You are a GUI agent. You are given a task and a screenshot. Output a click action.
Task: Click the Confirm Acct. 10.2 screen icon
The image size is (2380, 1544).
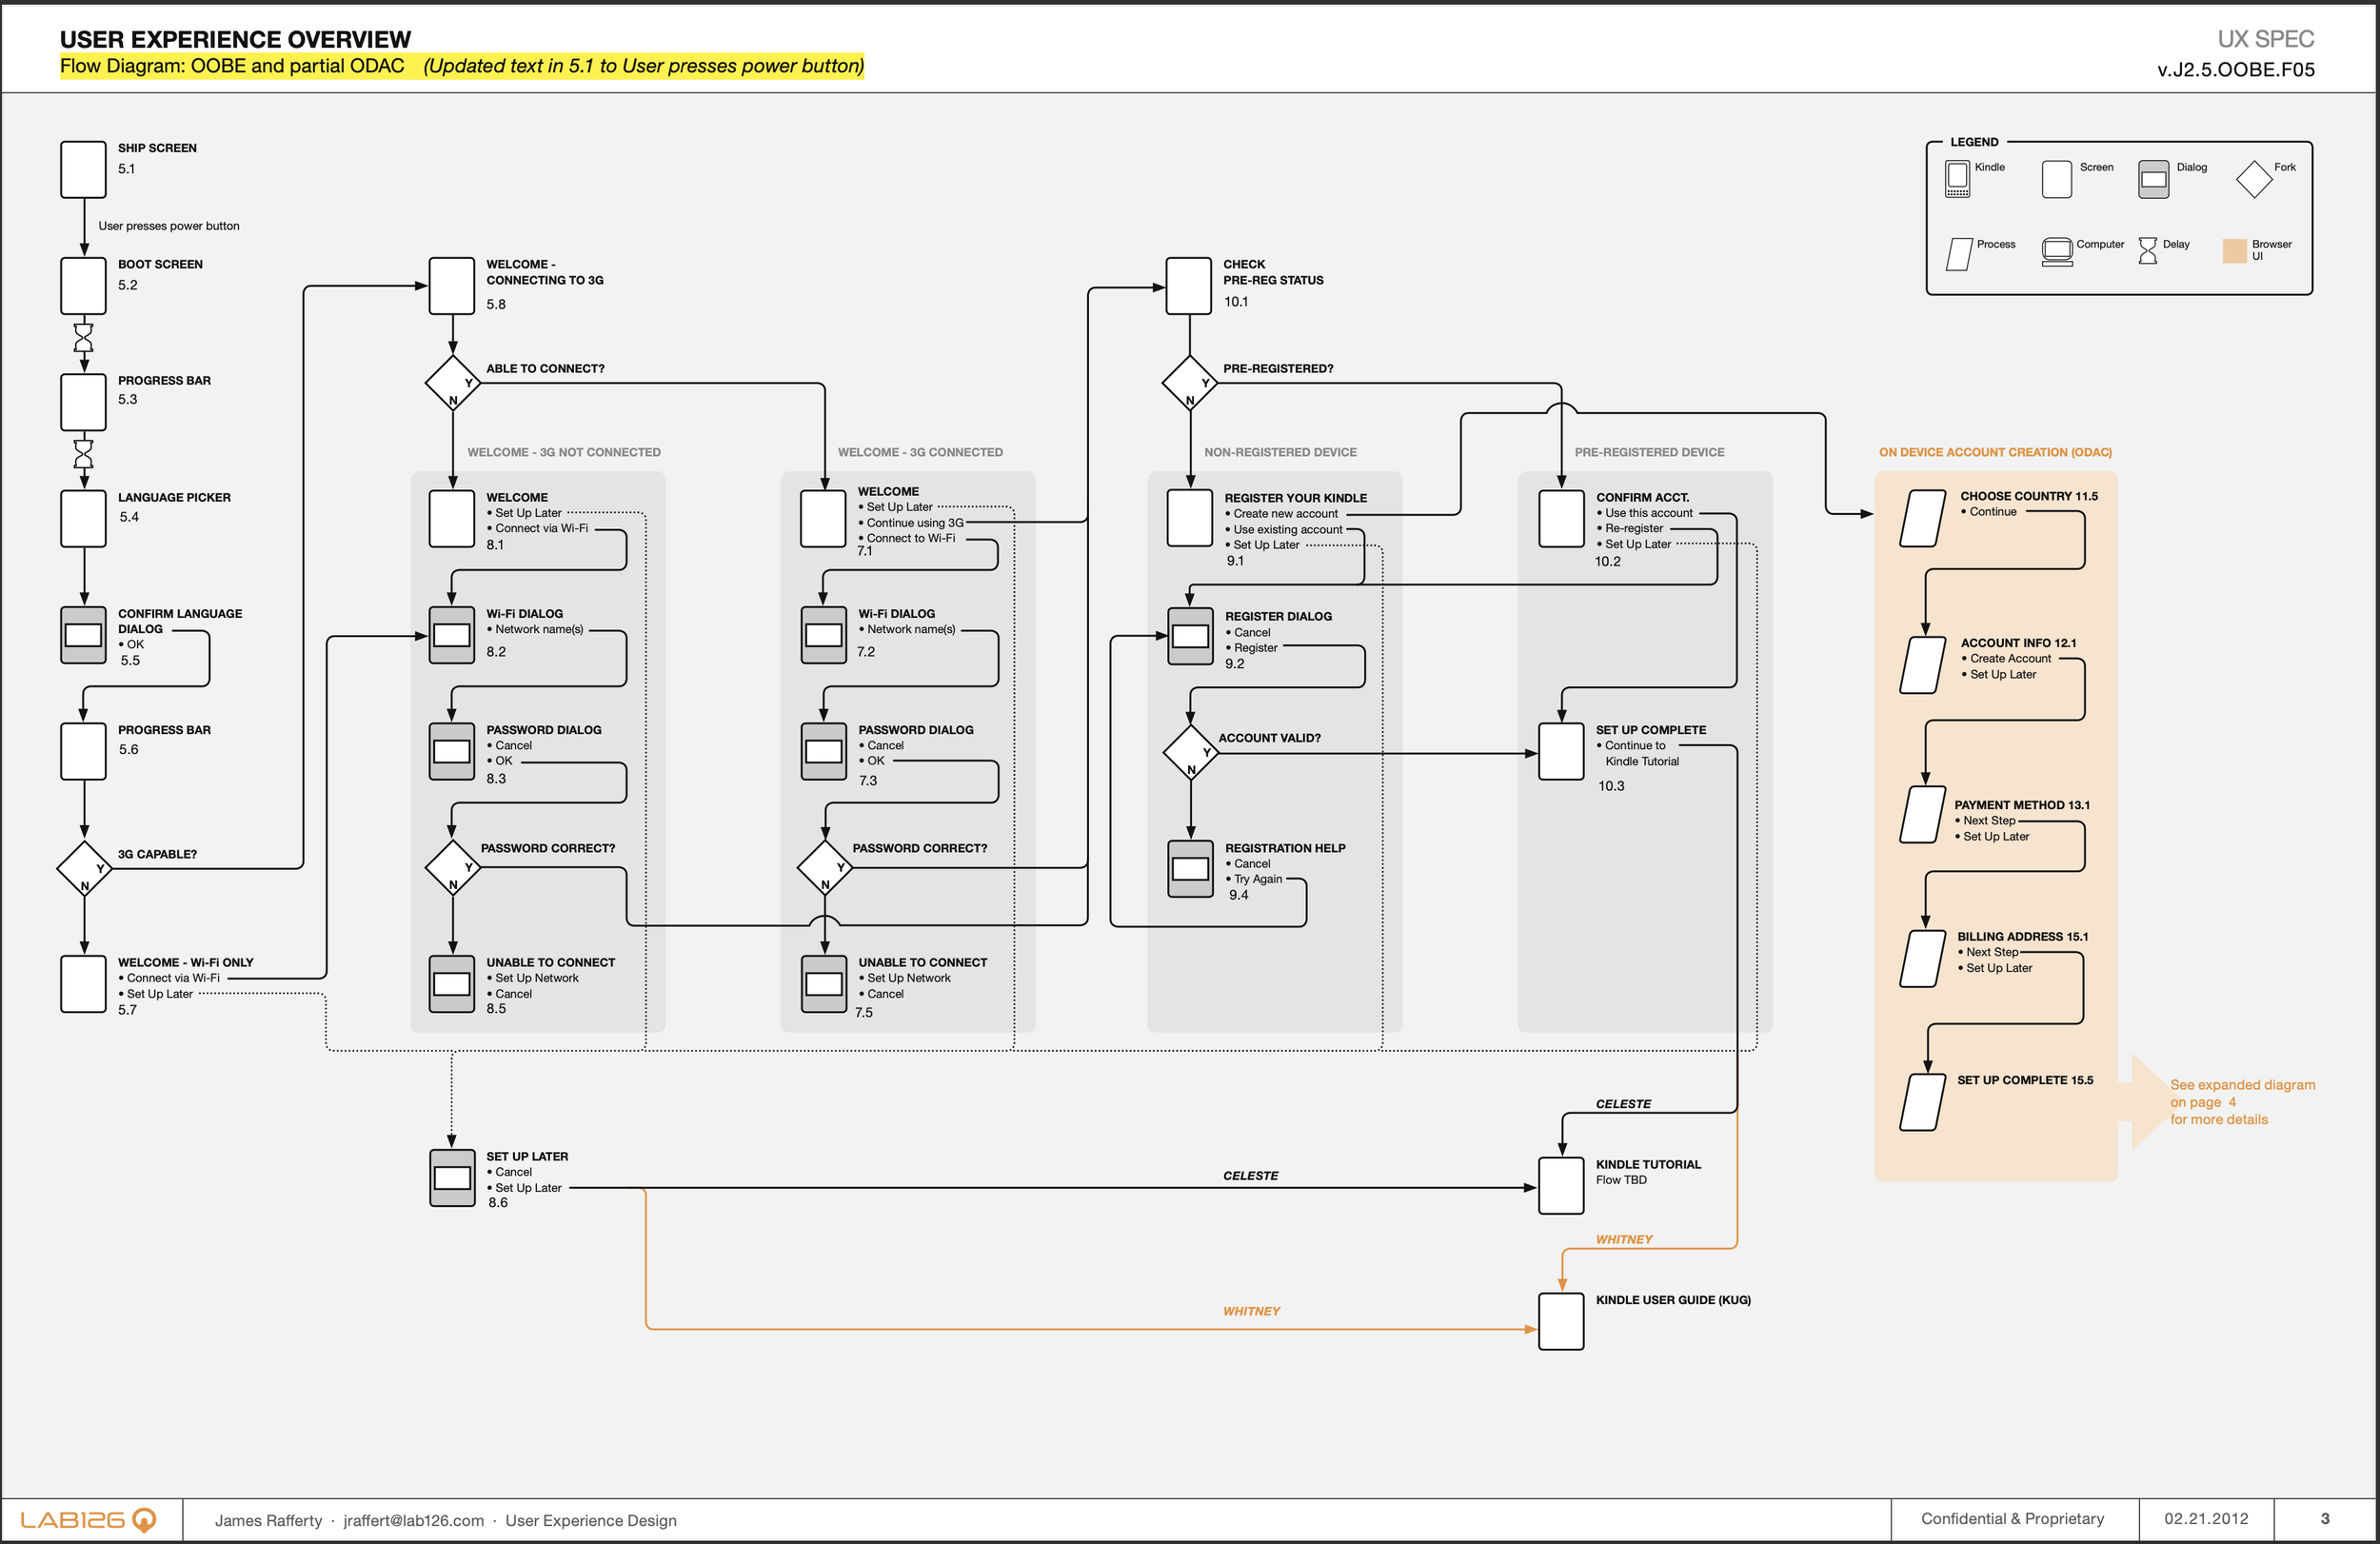tap(1561, 518)
